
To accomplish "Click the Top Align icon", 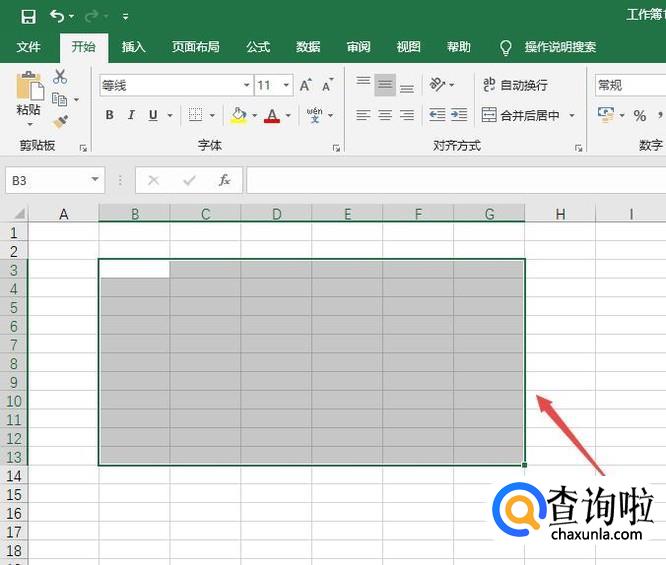I will (x=363, y=81).
